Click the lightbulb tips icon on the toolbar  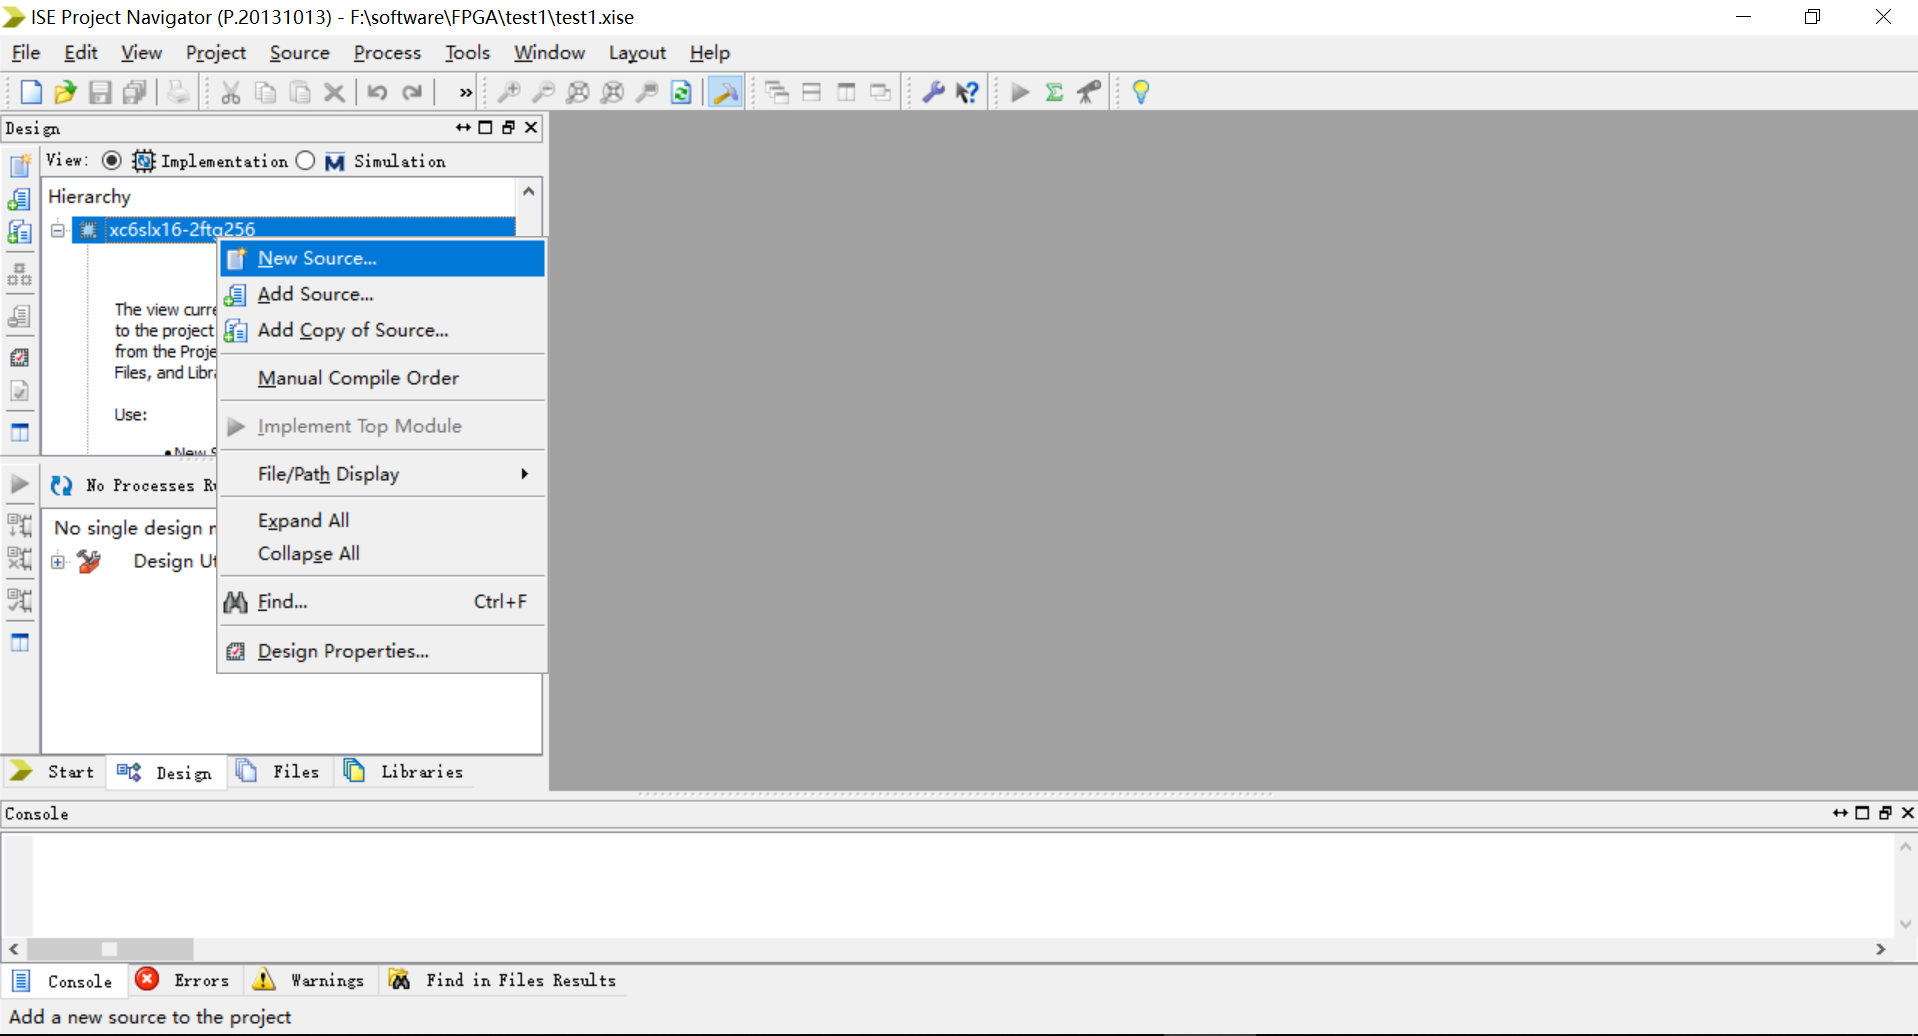[1140, 91]
